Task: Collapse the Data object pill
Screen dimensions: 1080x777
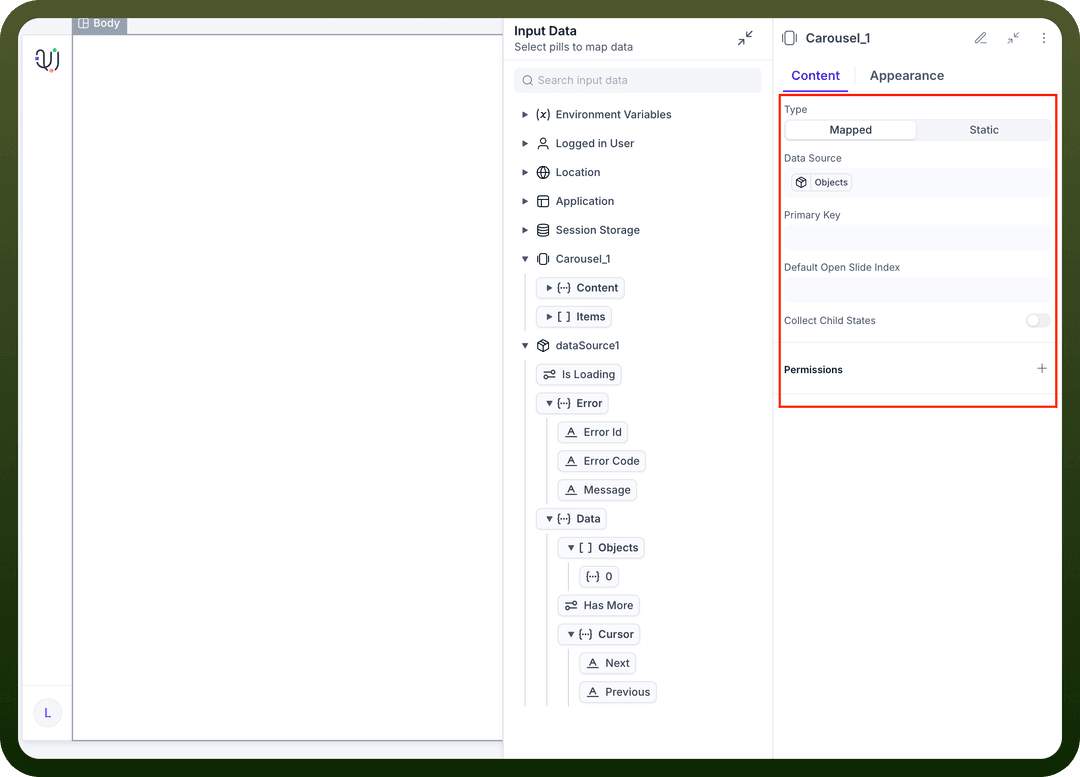Action: pyautogui.click(x=549, y=519)
